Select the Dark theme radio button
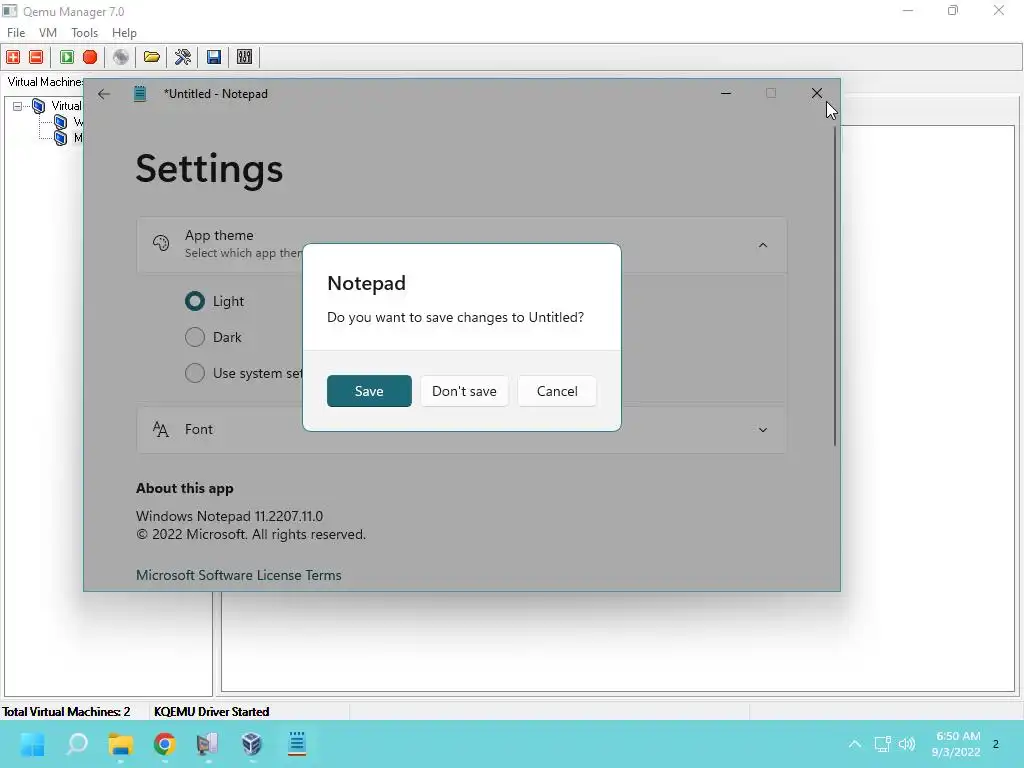1024x768 pixels. (195, 337)
